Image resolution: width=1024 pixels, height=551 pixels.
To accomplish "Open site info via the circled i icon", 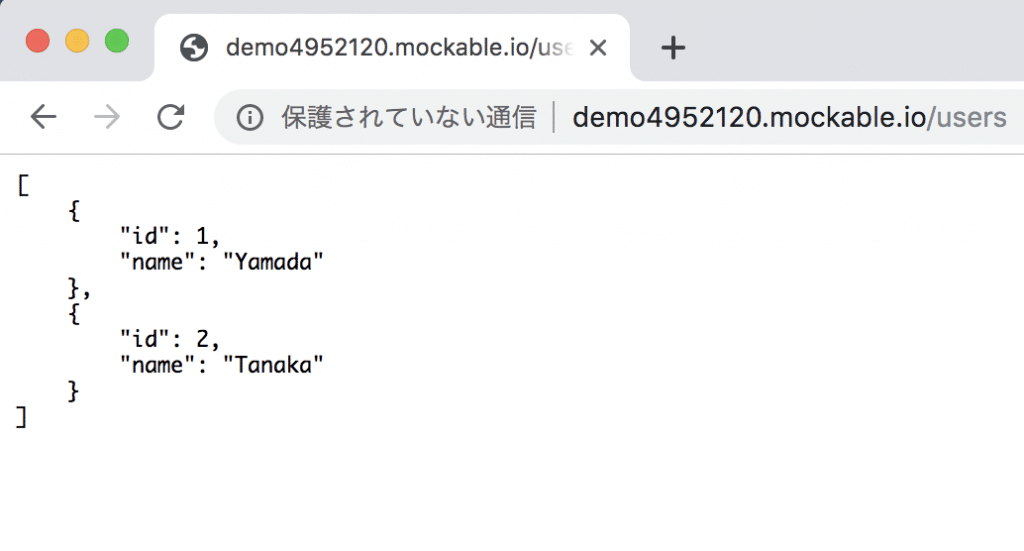I will click(x=249, y=118).
